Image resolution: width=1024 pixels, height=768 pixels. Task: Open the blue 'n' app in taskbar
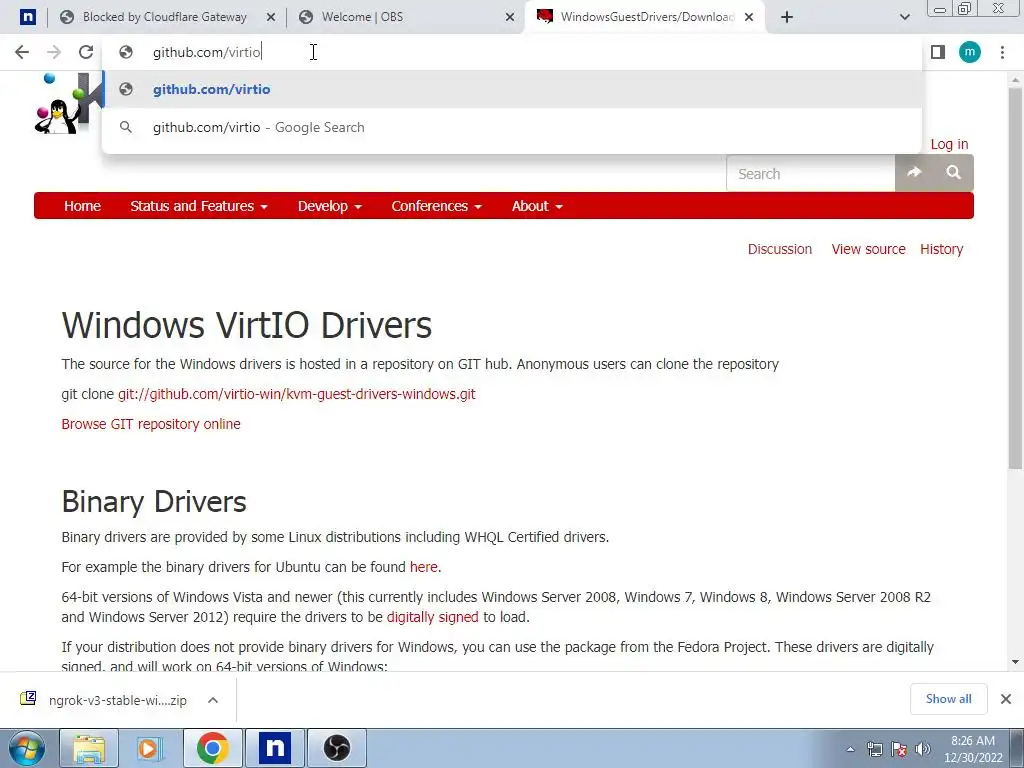pos(275,748)
